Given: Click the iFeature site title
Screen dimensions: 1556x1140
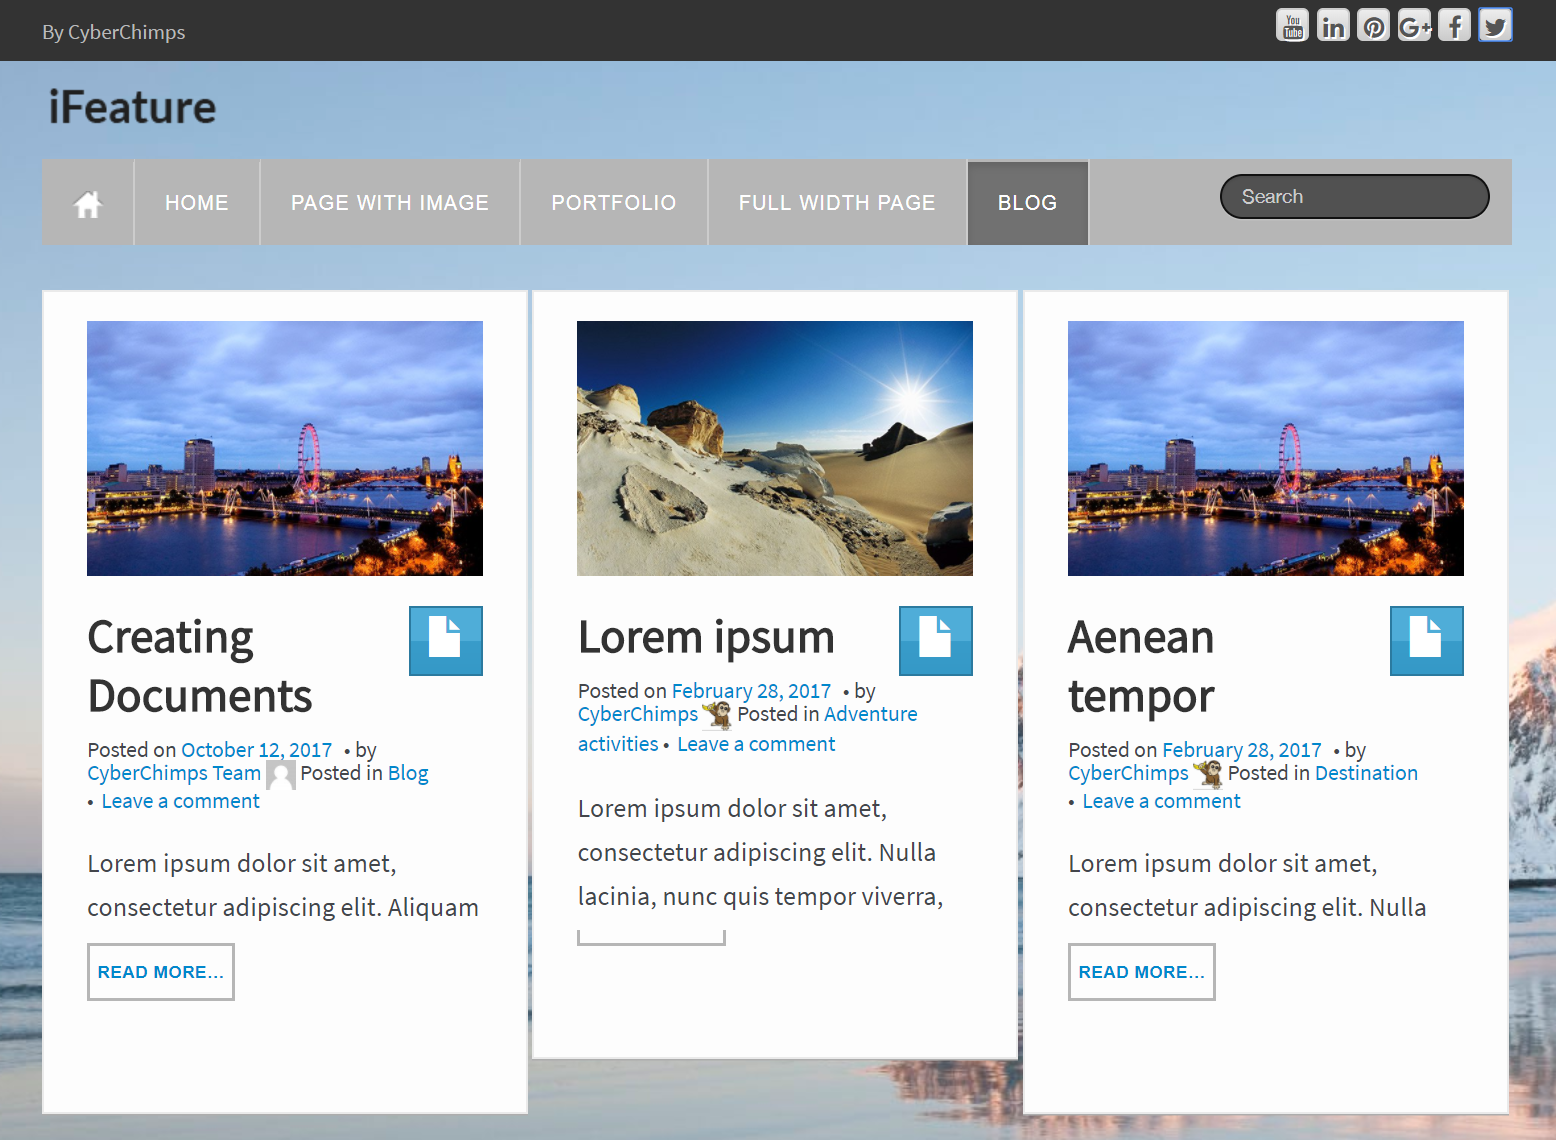Looking at the screenshot, I should (132, 107).
